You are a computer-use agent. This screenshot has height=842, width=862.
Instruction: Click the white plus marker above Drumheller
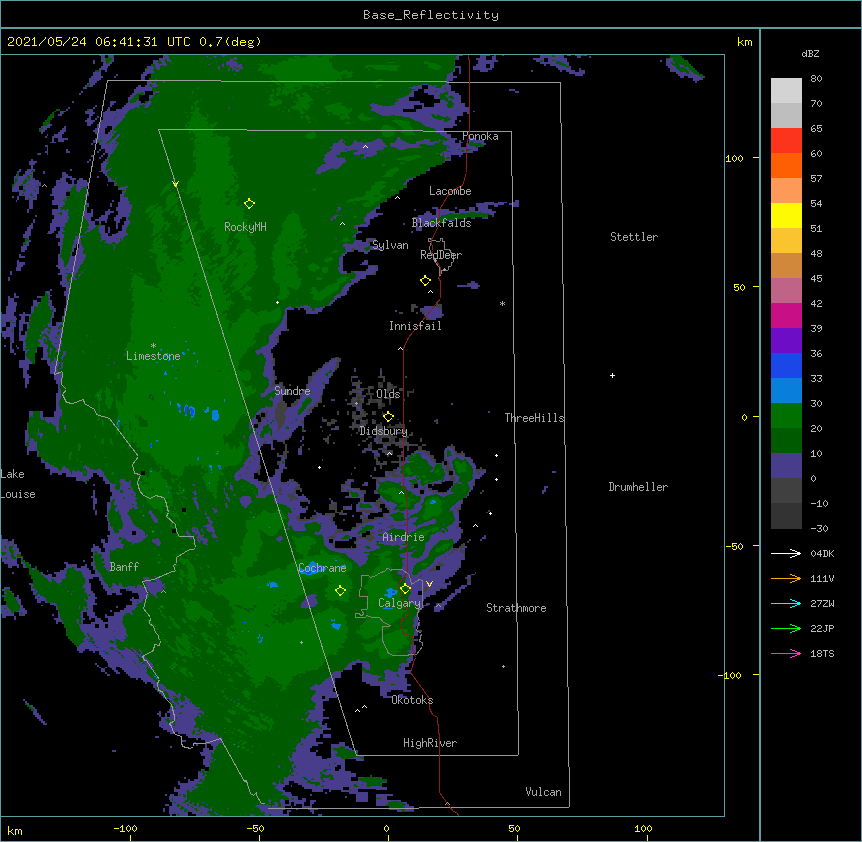pos(612,375)
